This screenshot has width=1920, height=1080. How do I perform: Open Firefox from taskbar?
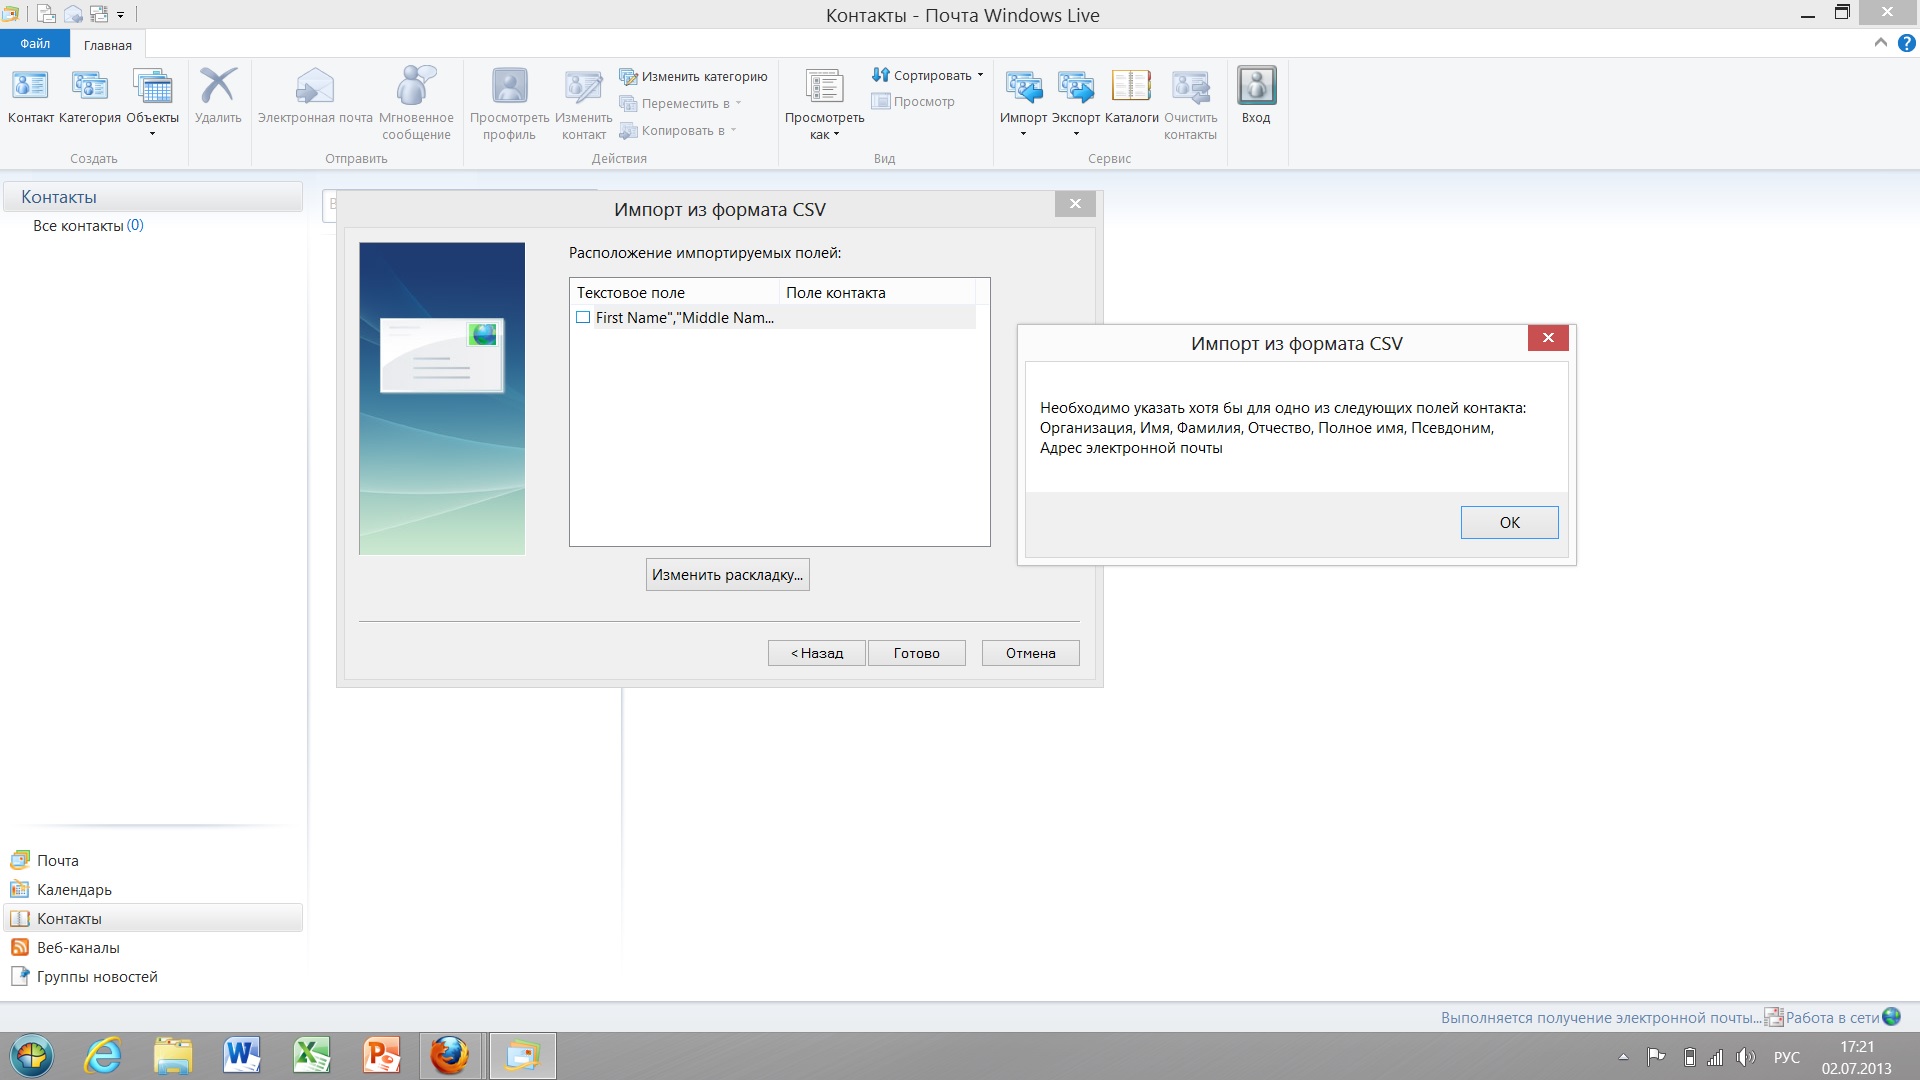[450, 1056]
